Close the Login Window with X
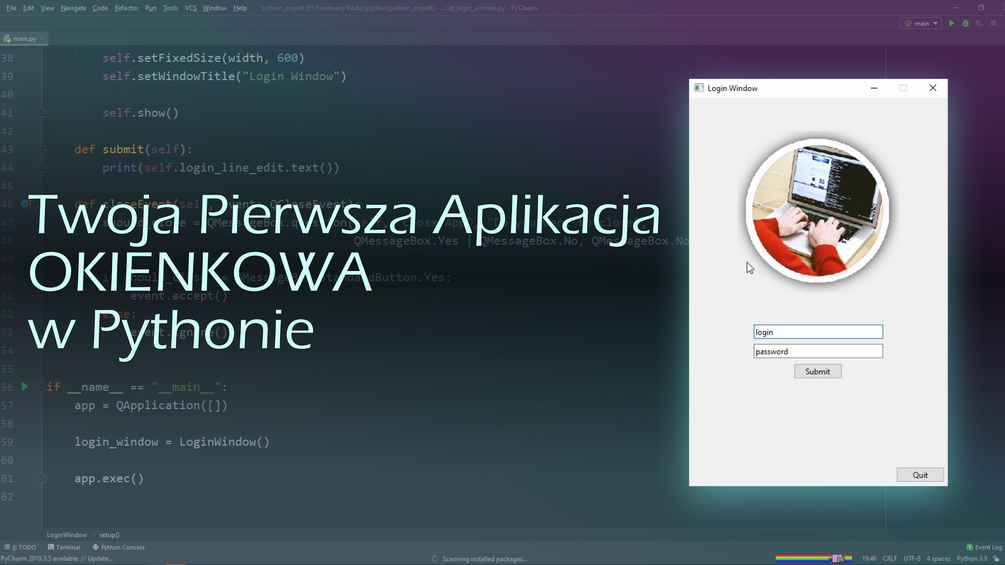The image size is (1005, 565). [933, 88]
